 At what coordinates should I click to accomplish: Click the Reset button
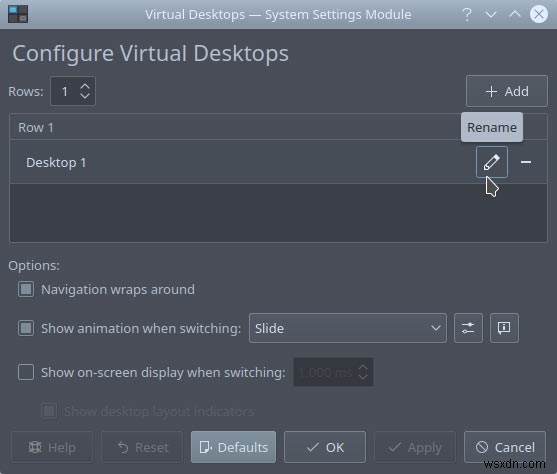point(142,447)
